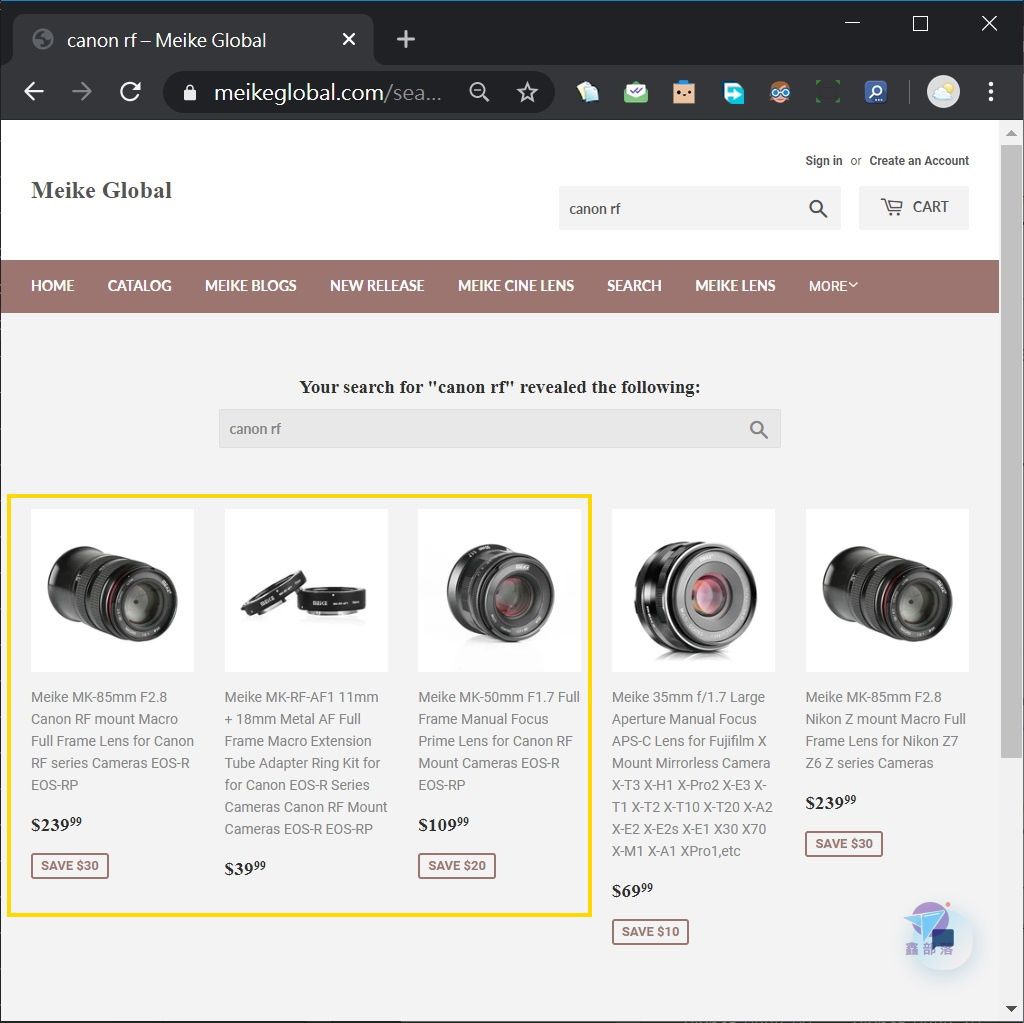Open the glasses face avatar extension
The width and height of the screenshot is (1024, 1023).
(780, 92)
